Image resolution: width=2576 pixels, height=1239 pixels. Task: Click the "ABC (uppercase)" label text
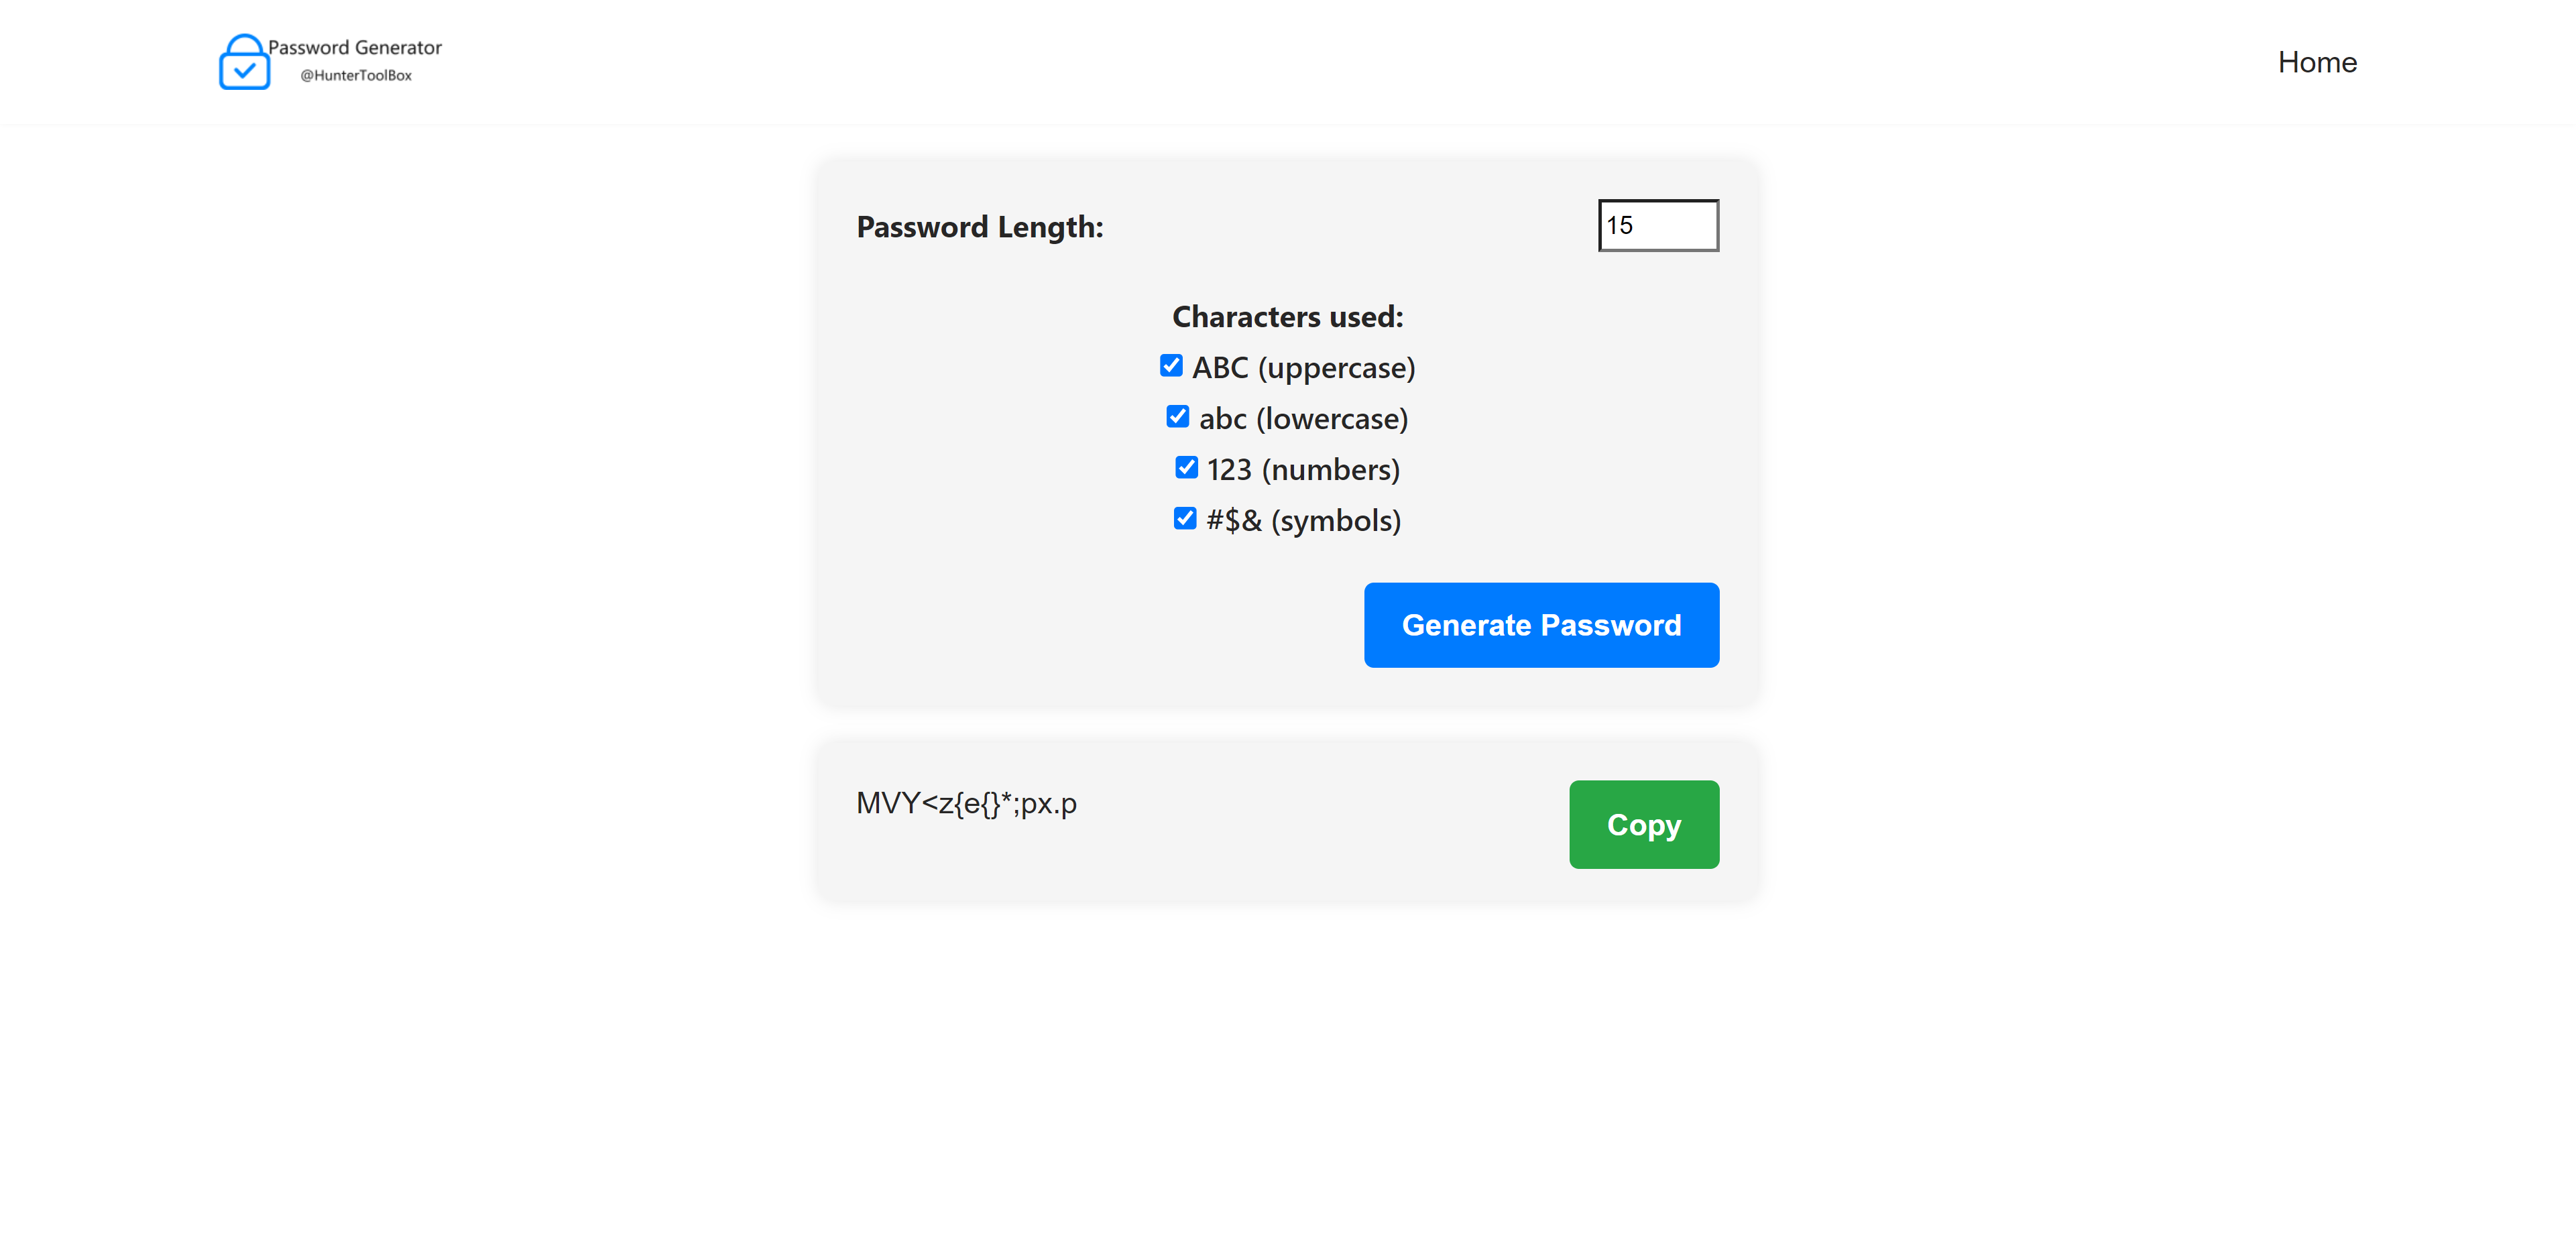(x=1303, y=368)
